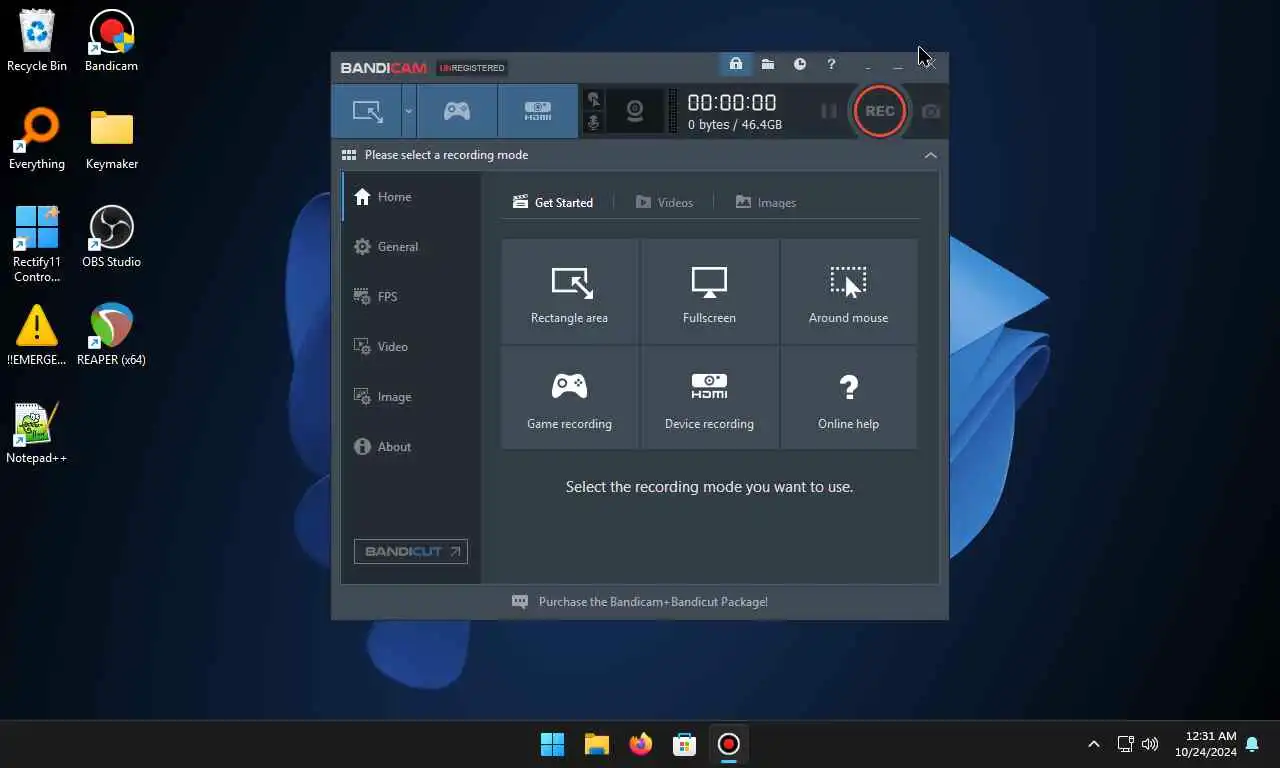Open FPS settings in sidebar
1280x768 pixels.
tap(411, 297)
